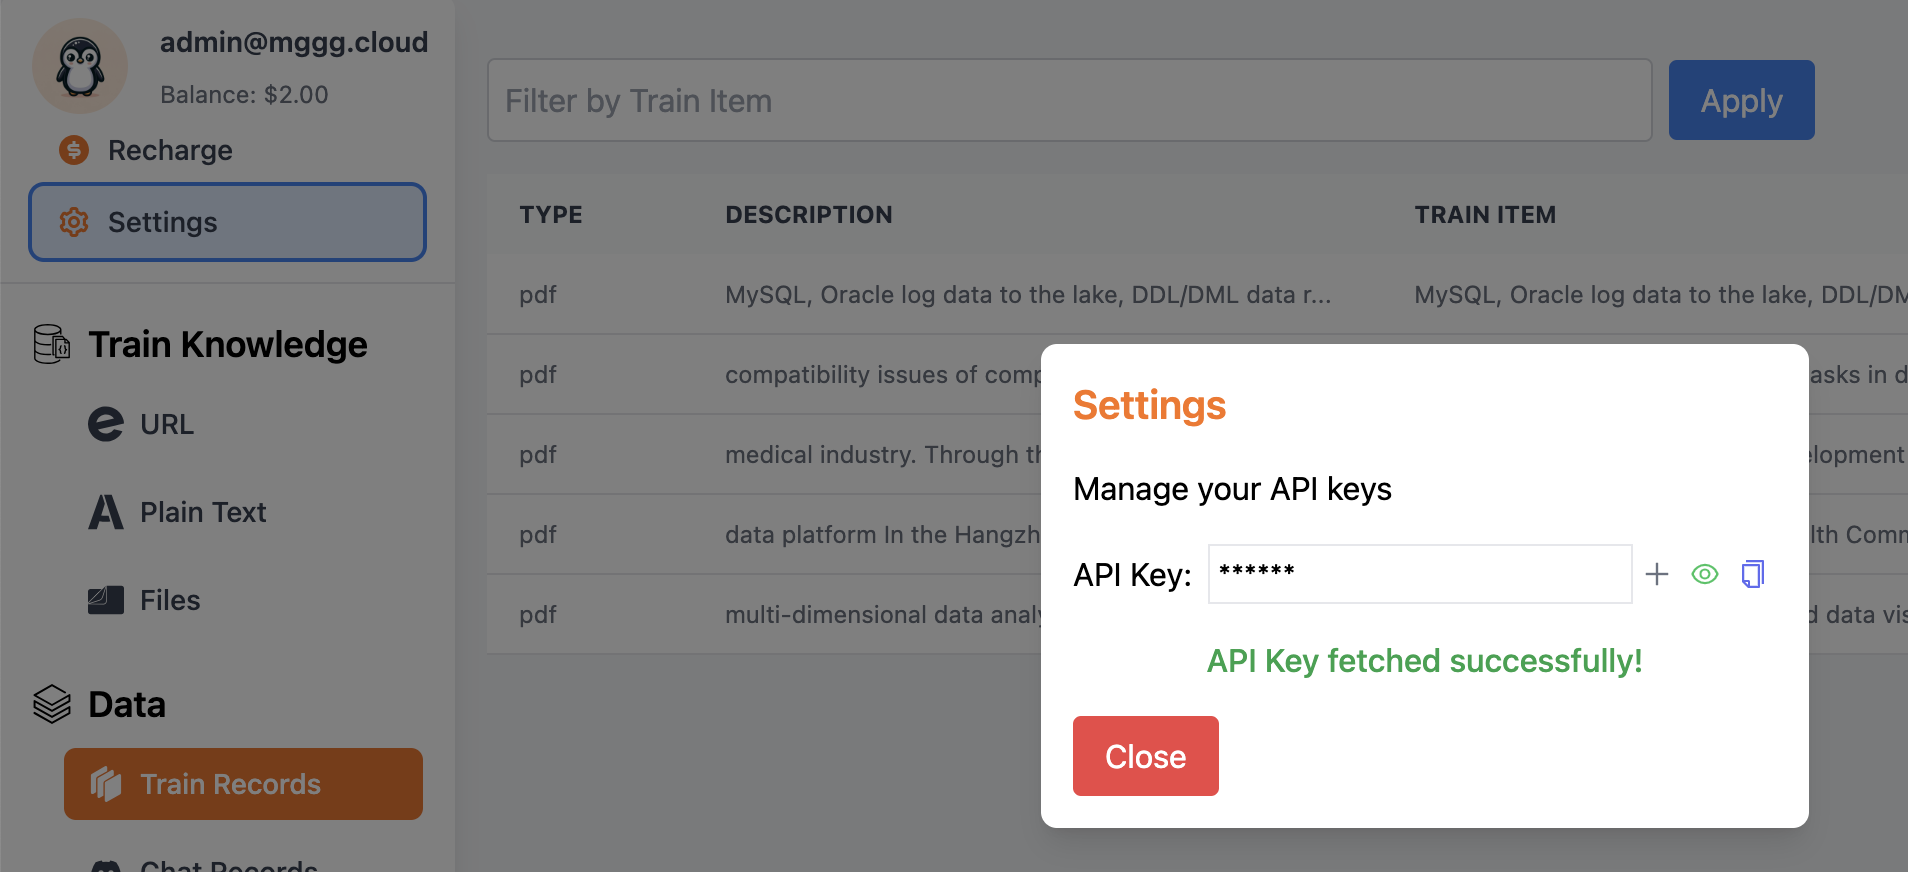Open the Settings gear icon
The height and width of the screenshot is (872, 1908).
(73, 222)
